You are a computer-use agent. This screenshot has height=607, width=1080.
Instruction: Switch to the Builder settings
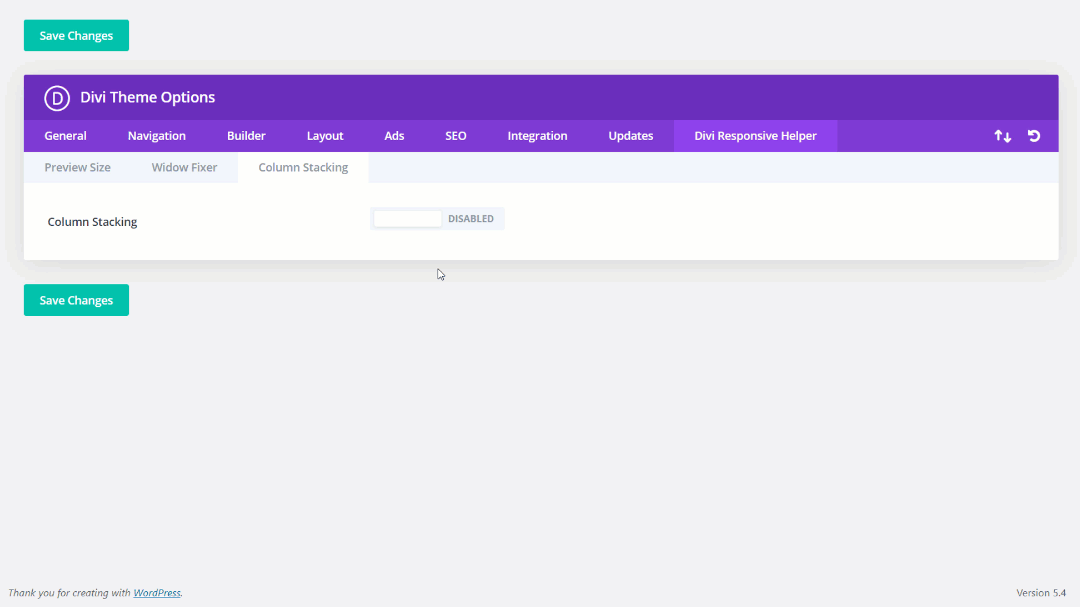[246, 135]
